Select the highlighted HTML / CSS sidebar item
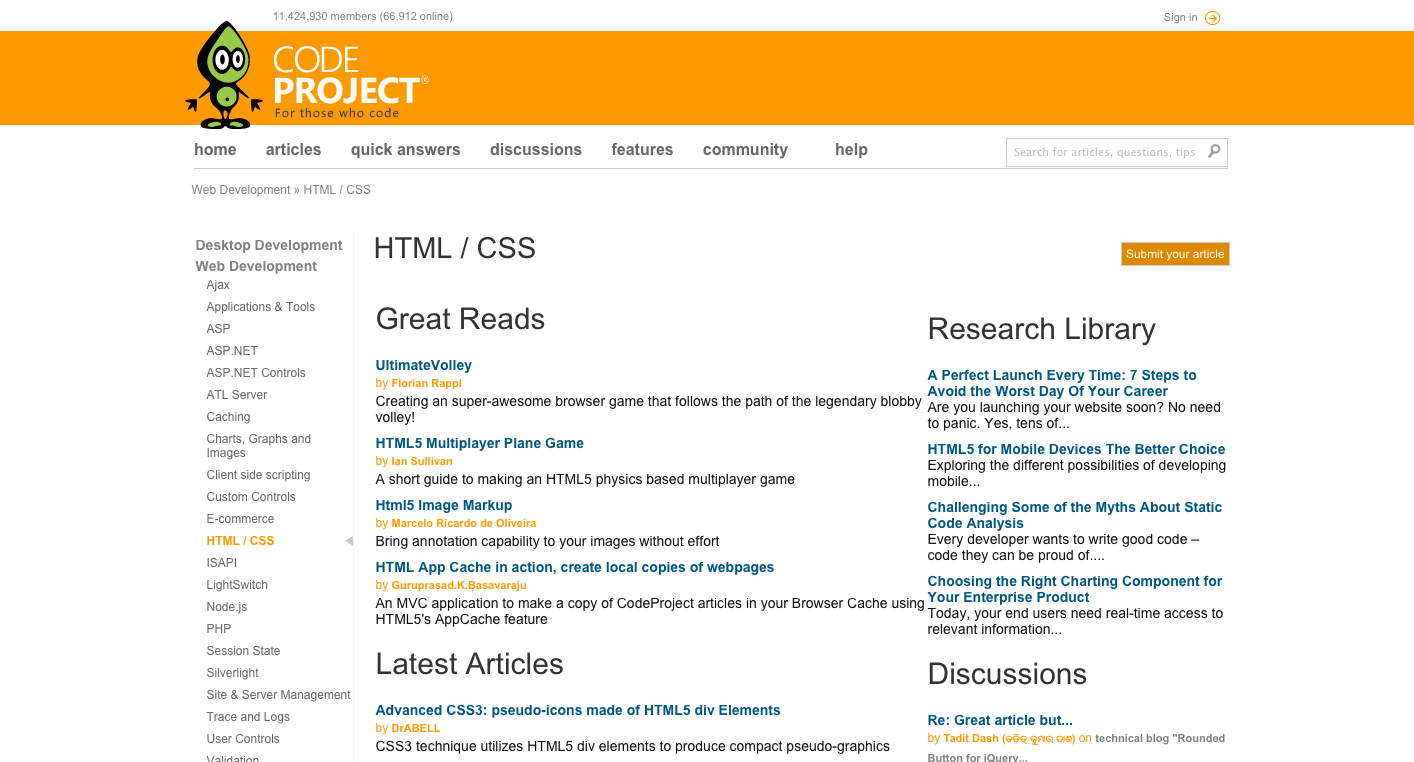The height and width of the screenshot is (762, 1414). click(x=240, y=541)
